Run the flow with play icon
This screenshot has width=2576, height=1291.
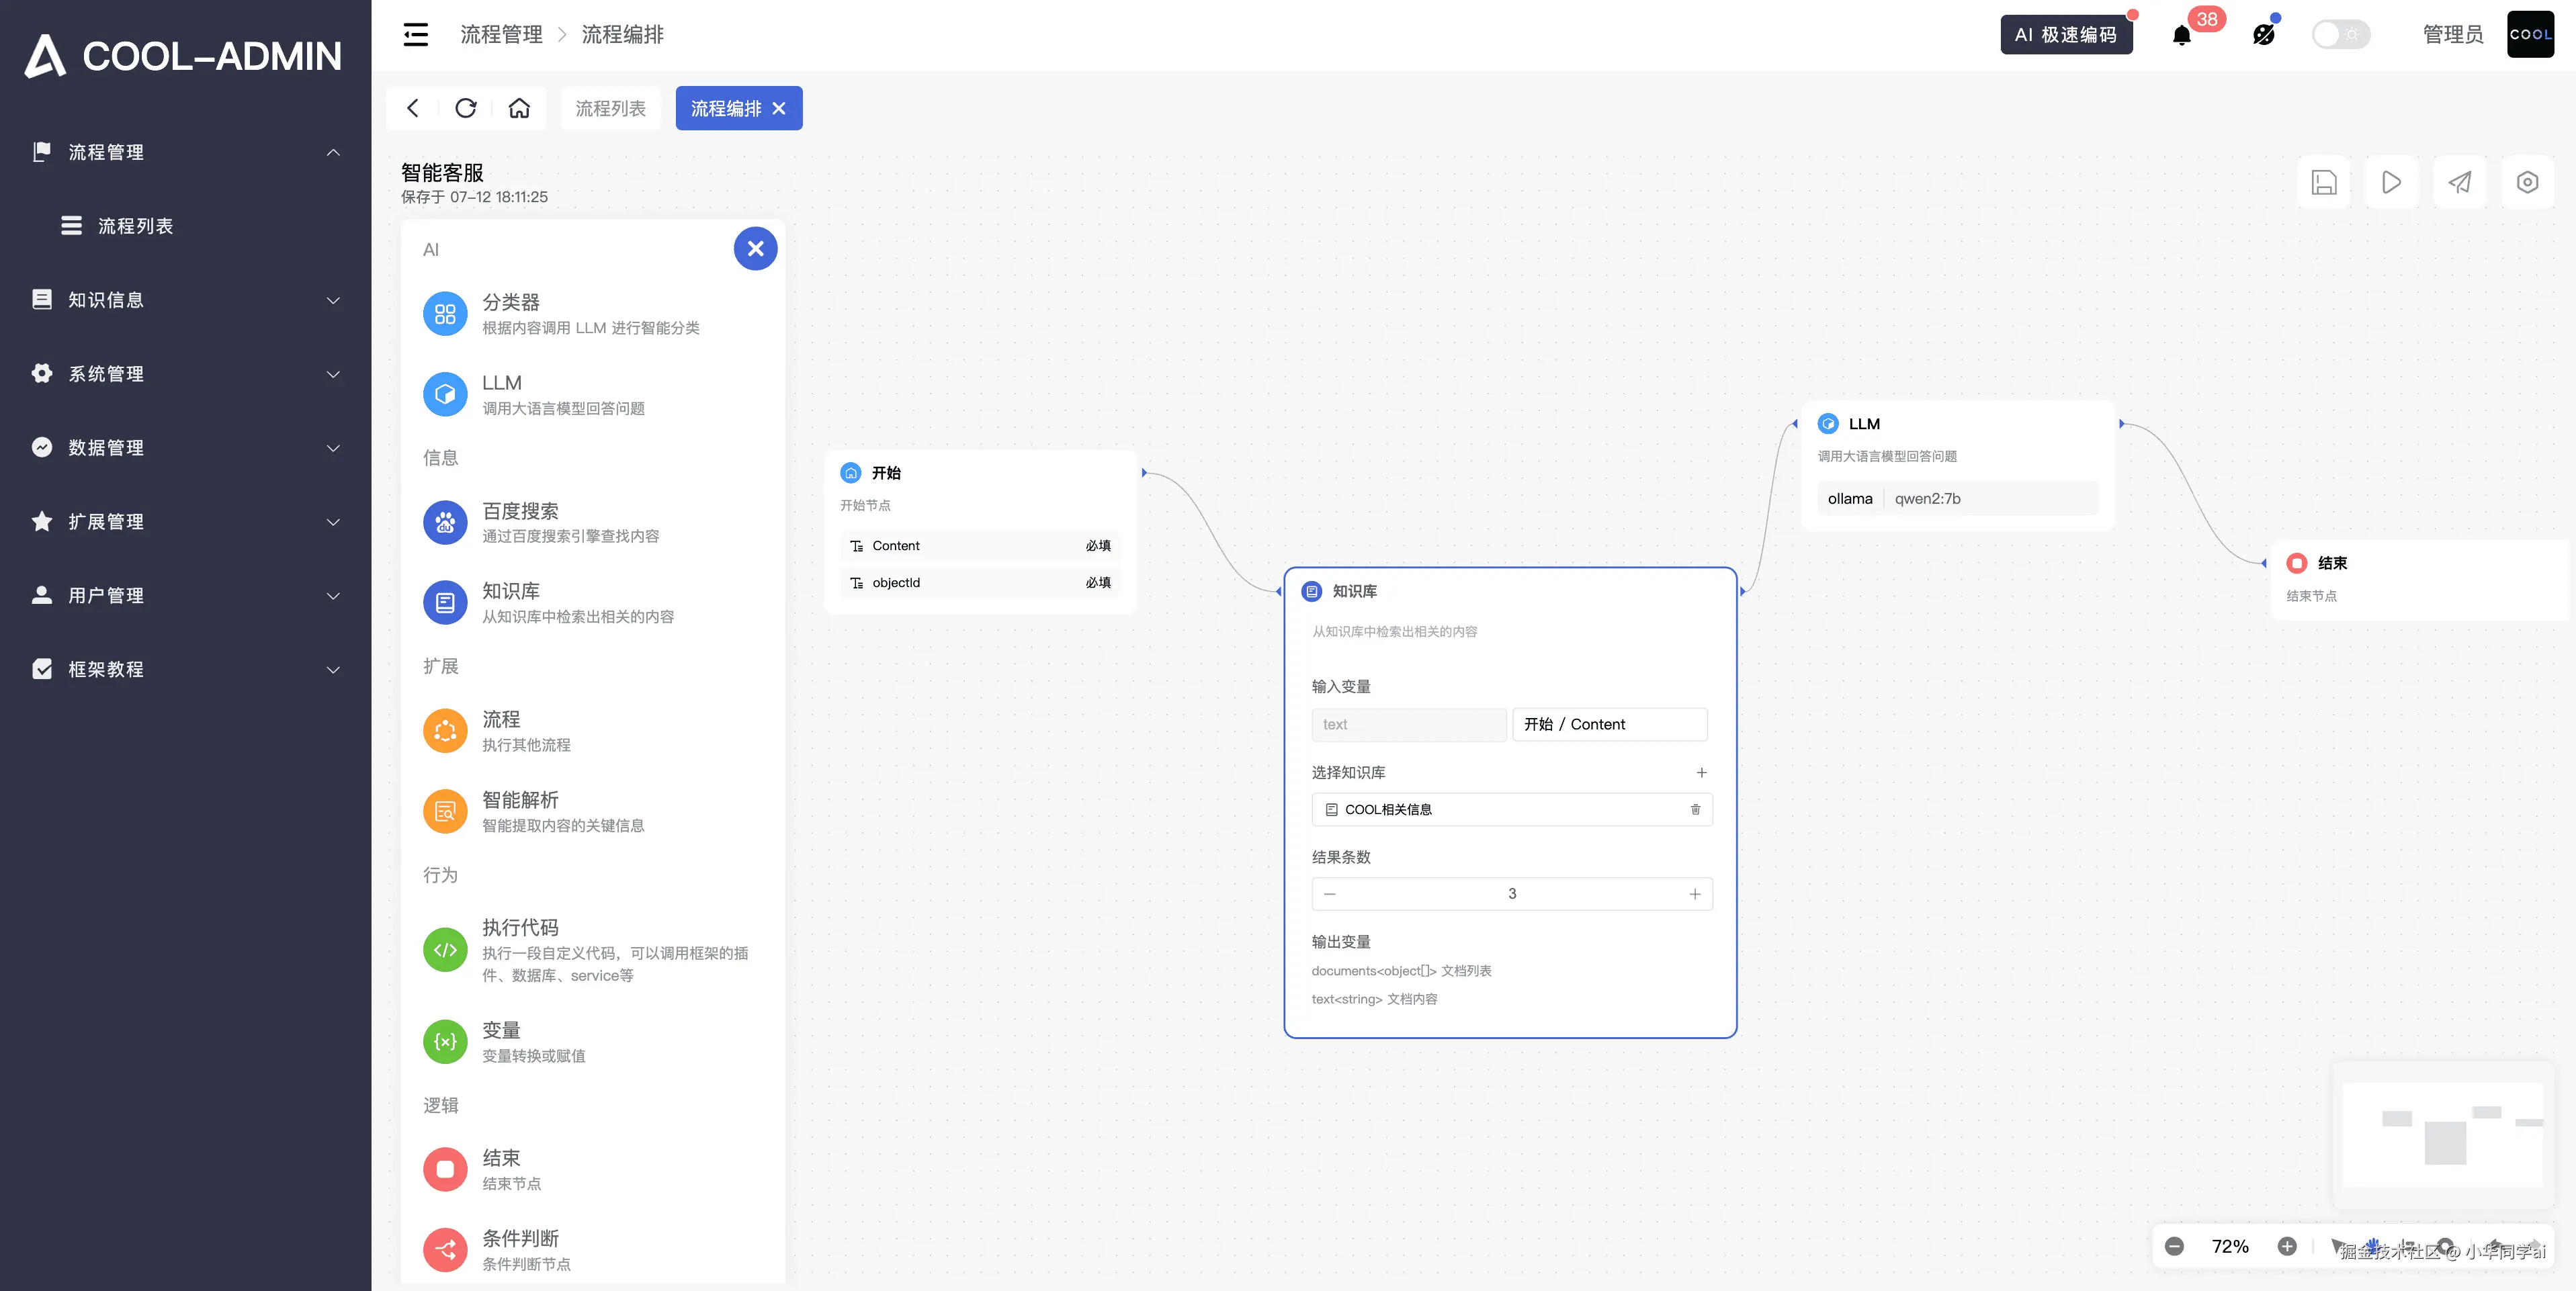(2391, 182)
